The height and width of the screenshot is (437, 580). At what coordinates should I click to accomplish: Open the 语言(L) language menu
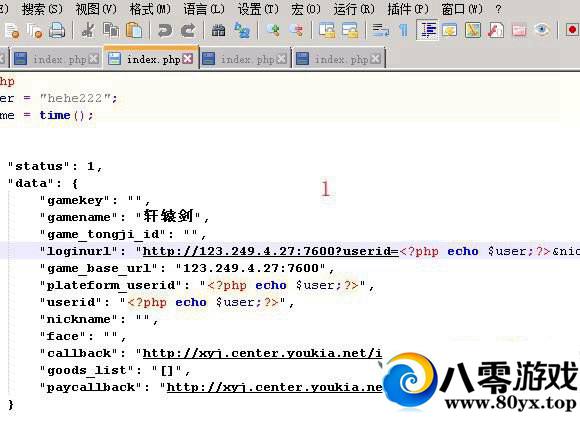click(204, 9)
